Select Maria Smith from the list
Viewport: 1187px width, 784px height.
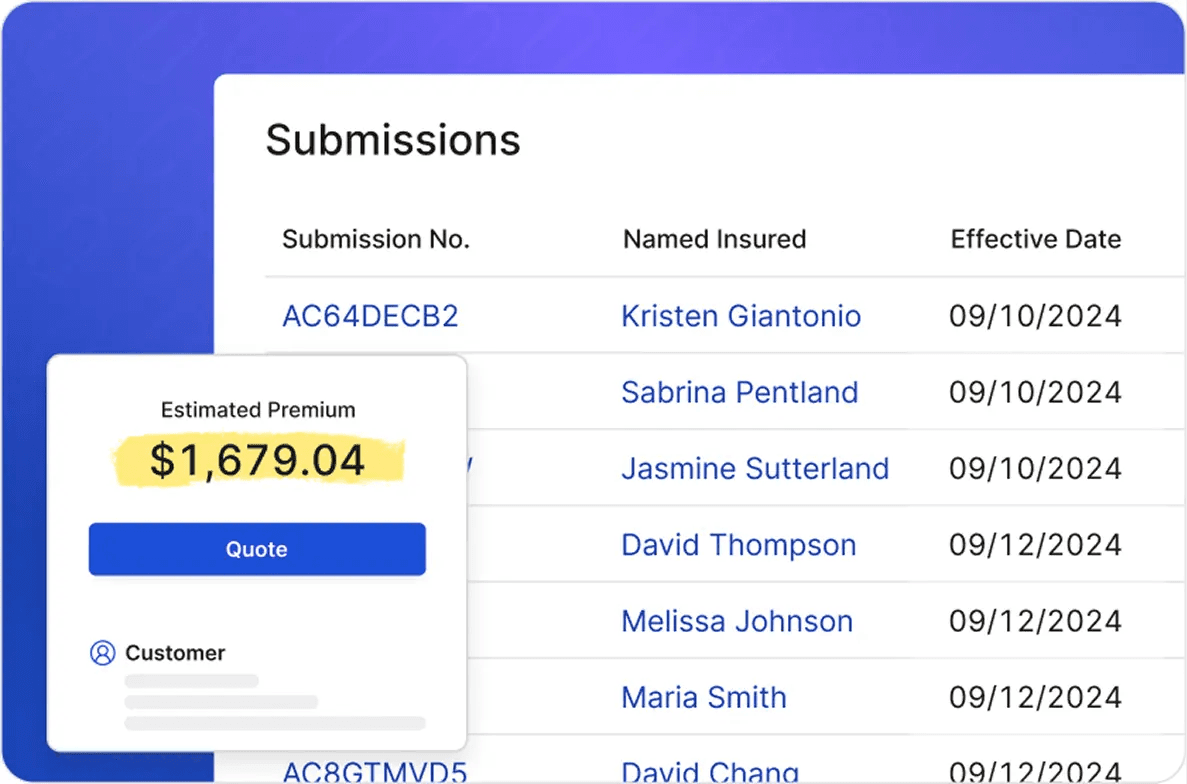(703, 697)
